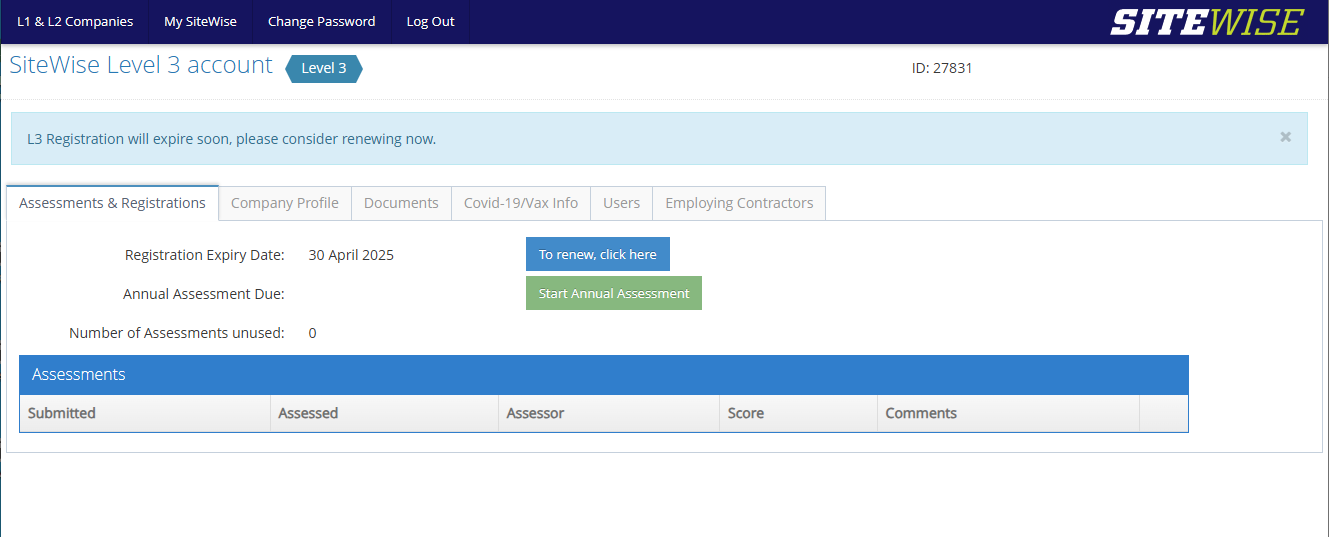Click the ID: 27831 text
The width and height of the screenshot is (1329, 537).
coord(942,68)
